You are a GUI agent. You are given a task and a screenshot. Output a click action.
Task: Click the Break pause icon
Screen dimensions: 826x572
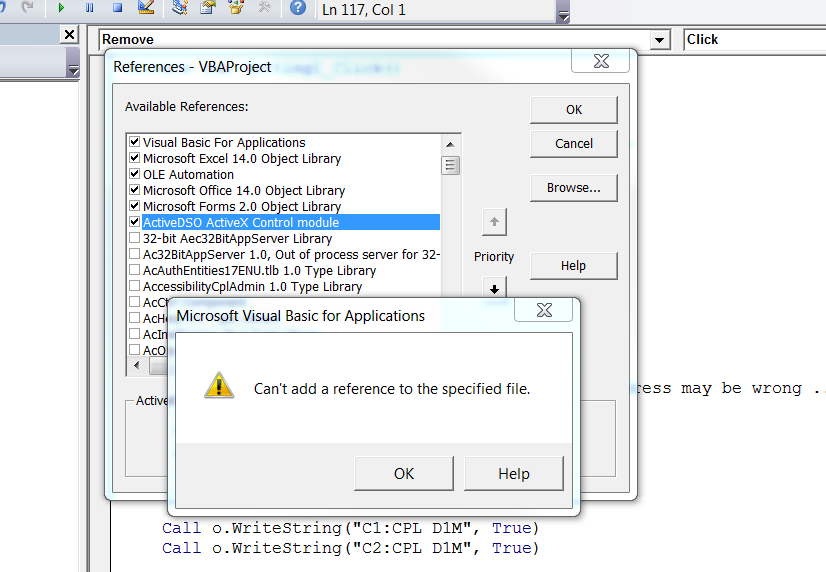[x=89, y=8]
